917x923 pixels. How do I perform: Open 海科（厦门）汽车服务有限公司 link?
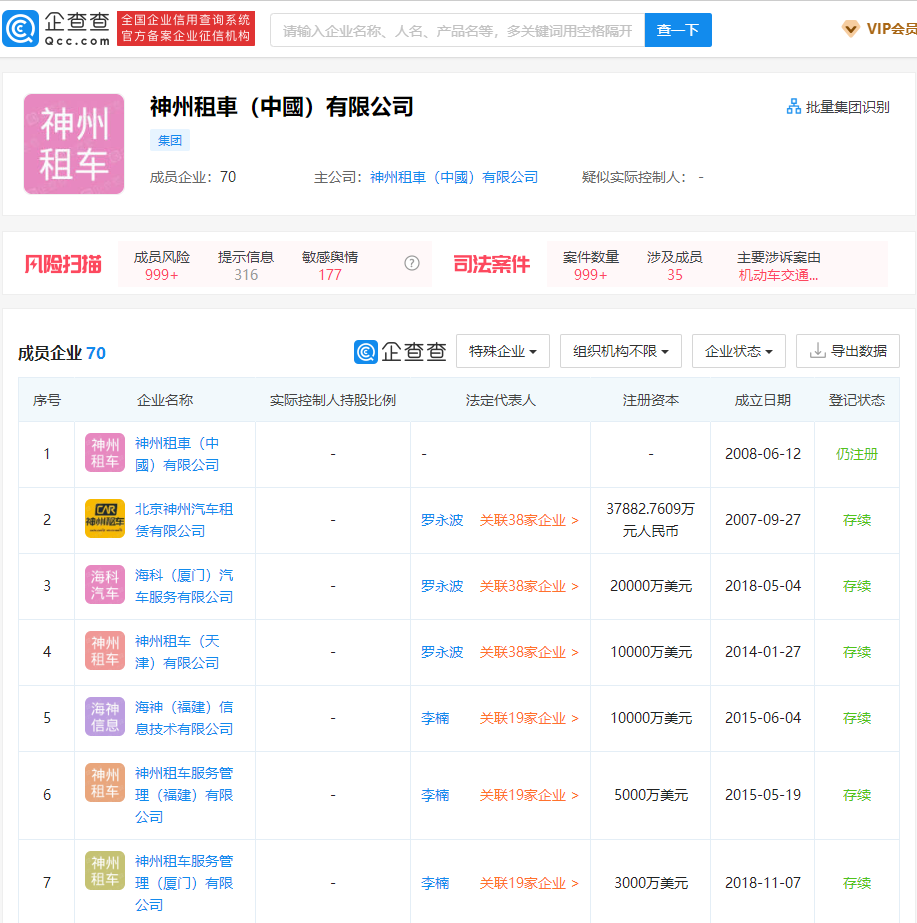(x=184, y=586)
